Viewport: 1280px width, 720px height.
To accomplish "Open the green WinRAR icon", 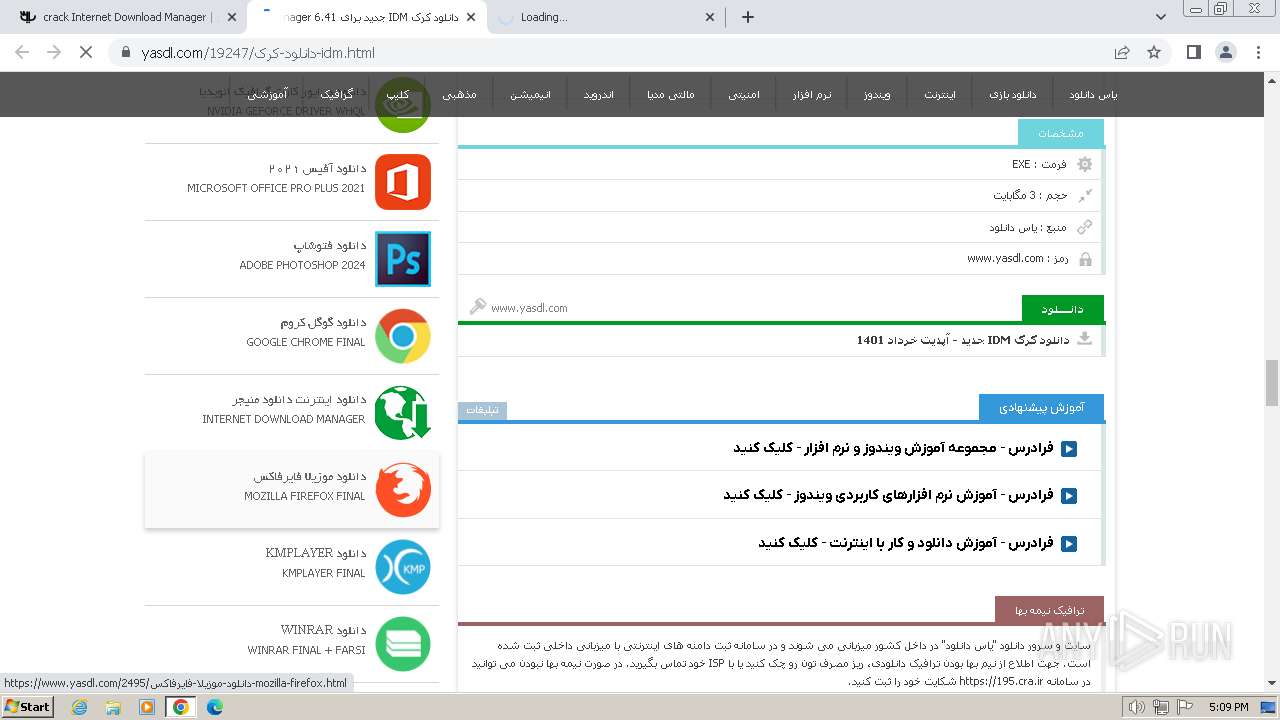I will point(403,644).
